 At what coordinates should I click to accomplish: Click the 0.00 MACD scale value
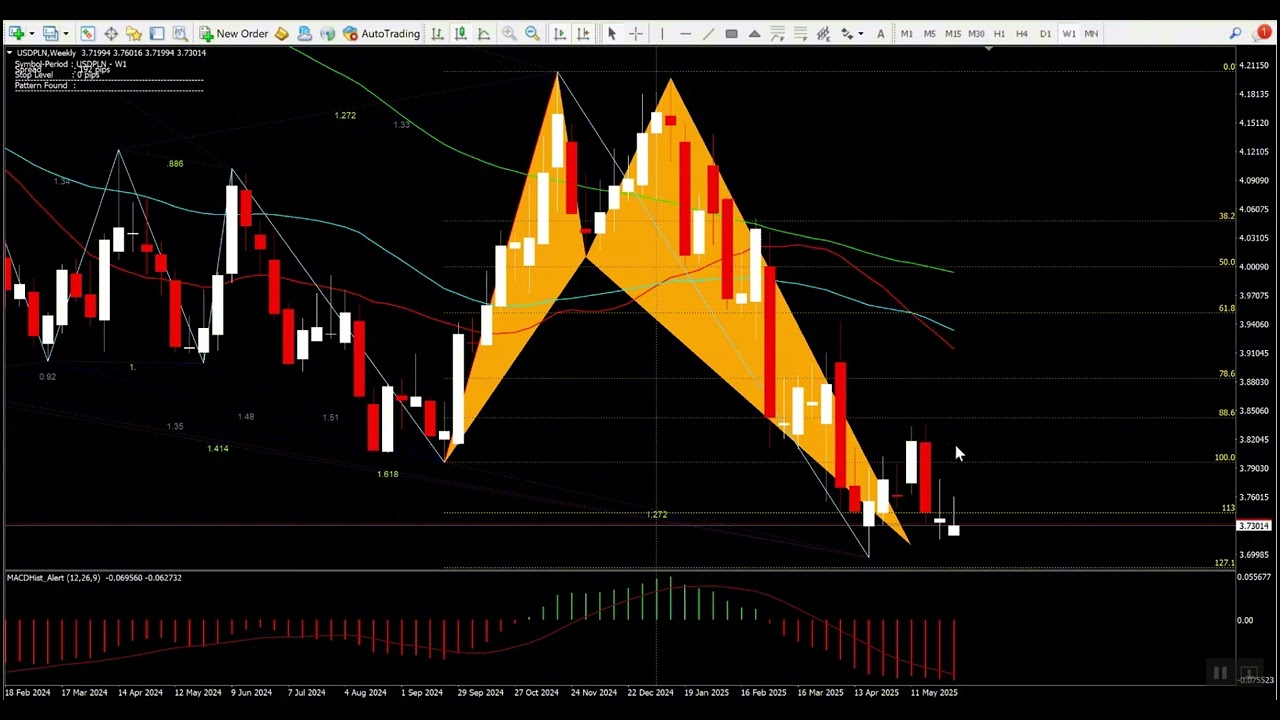[x=1245, y=620]
